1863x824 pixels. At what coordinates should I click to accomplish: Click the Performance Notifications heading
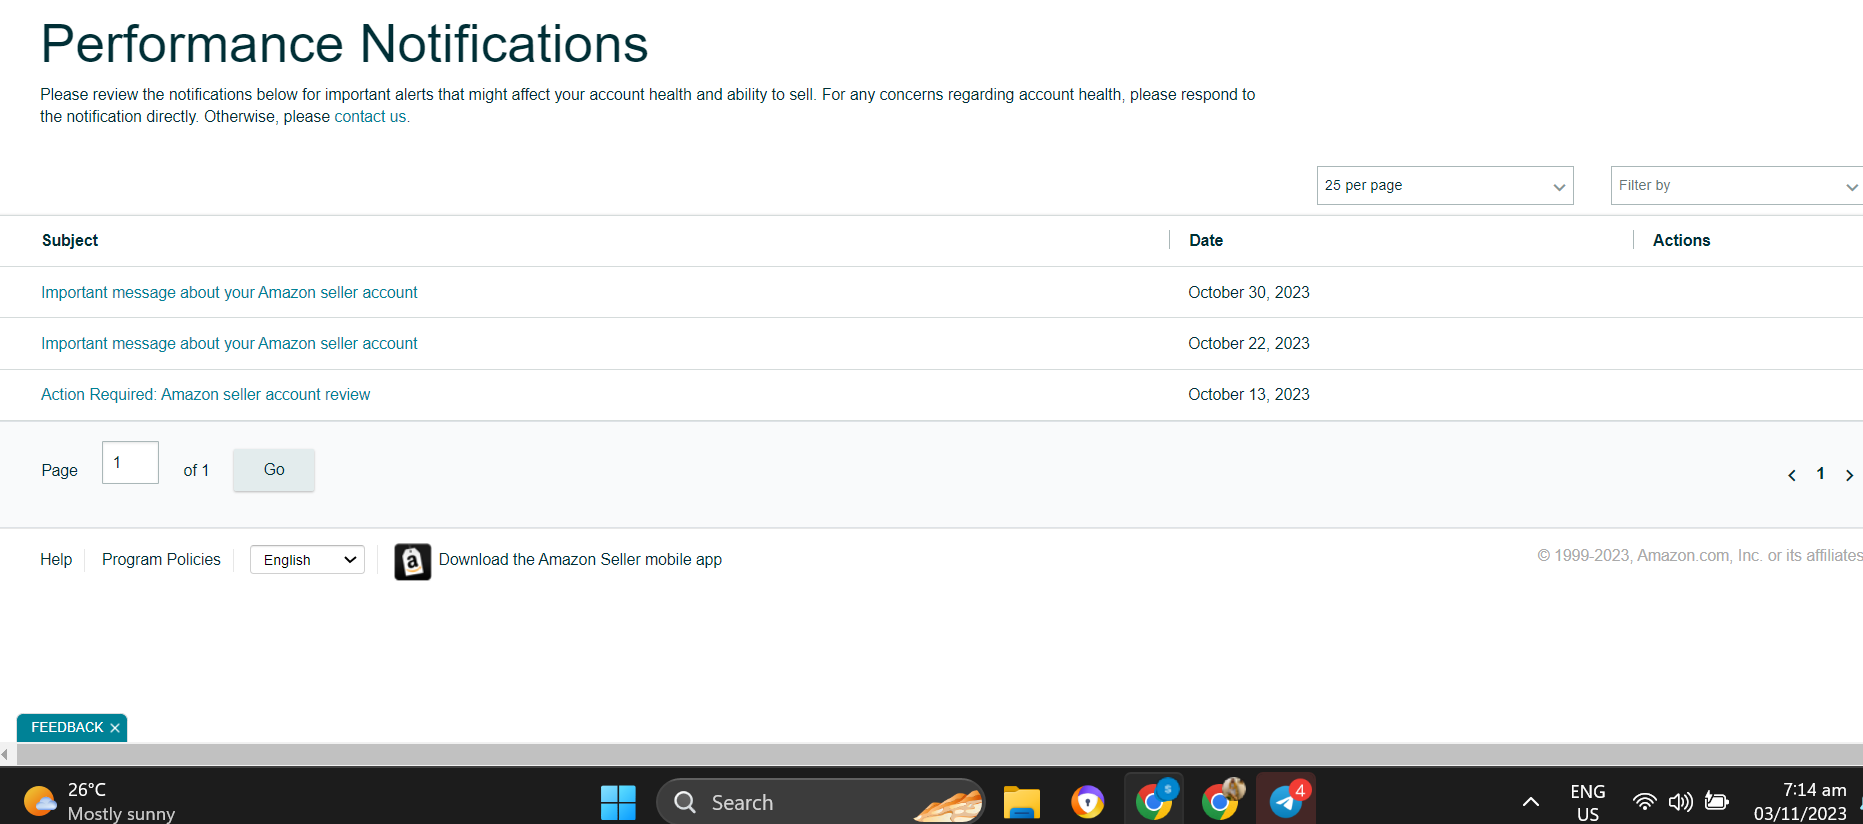click(344, 44)
